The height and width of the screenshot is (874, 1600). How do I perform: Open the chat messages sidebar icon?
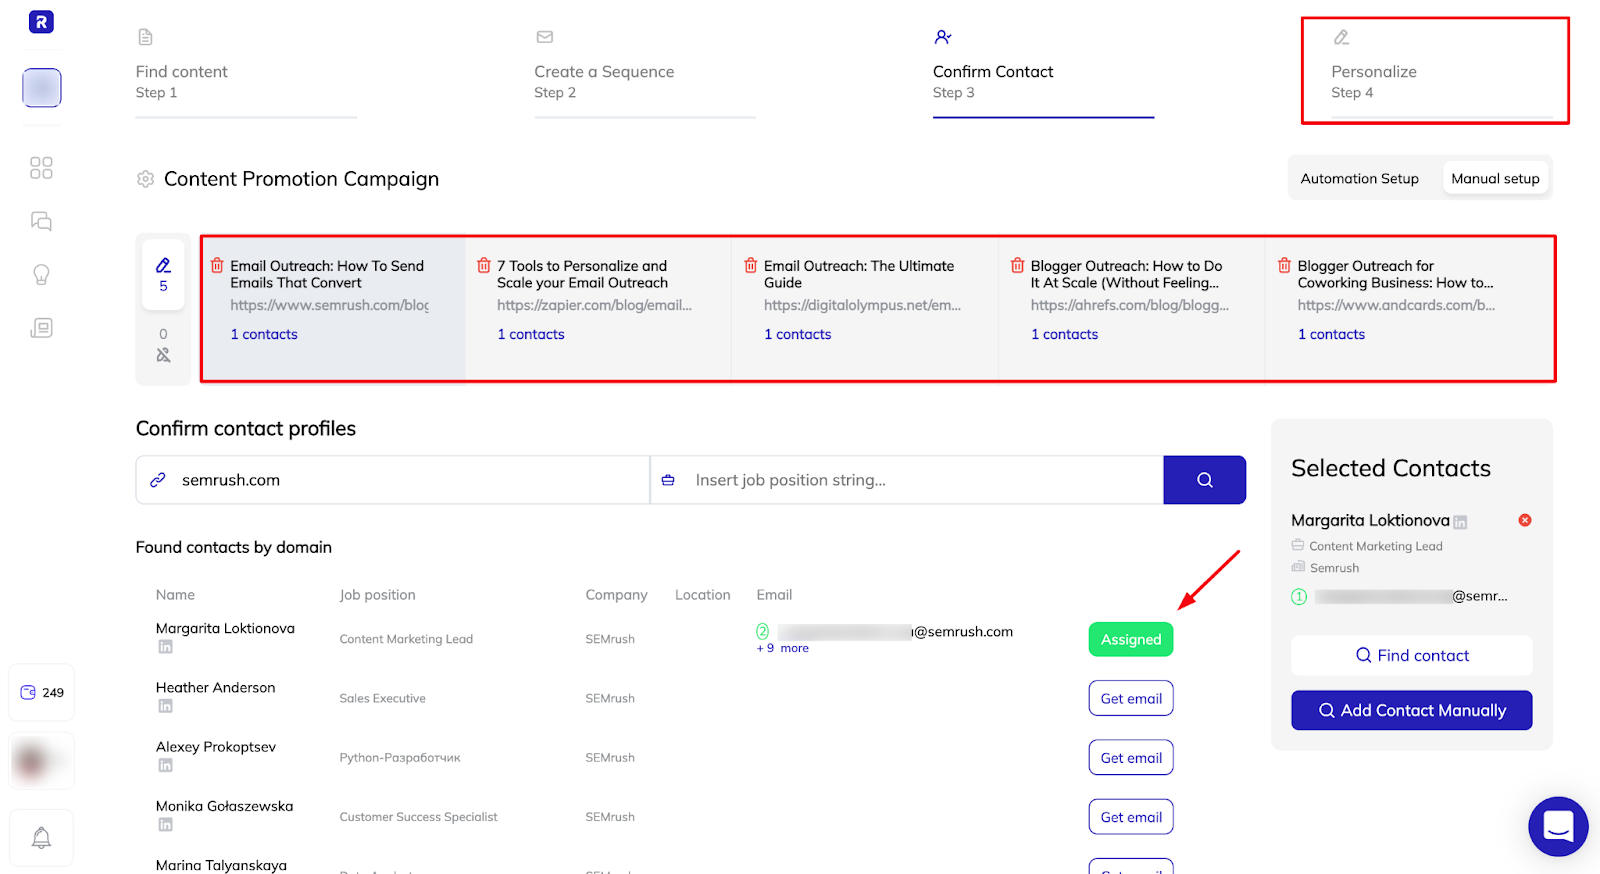pyautogui.click(x=41, y=221)
